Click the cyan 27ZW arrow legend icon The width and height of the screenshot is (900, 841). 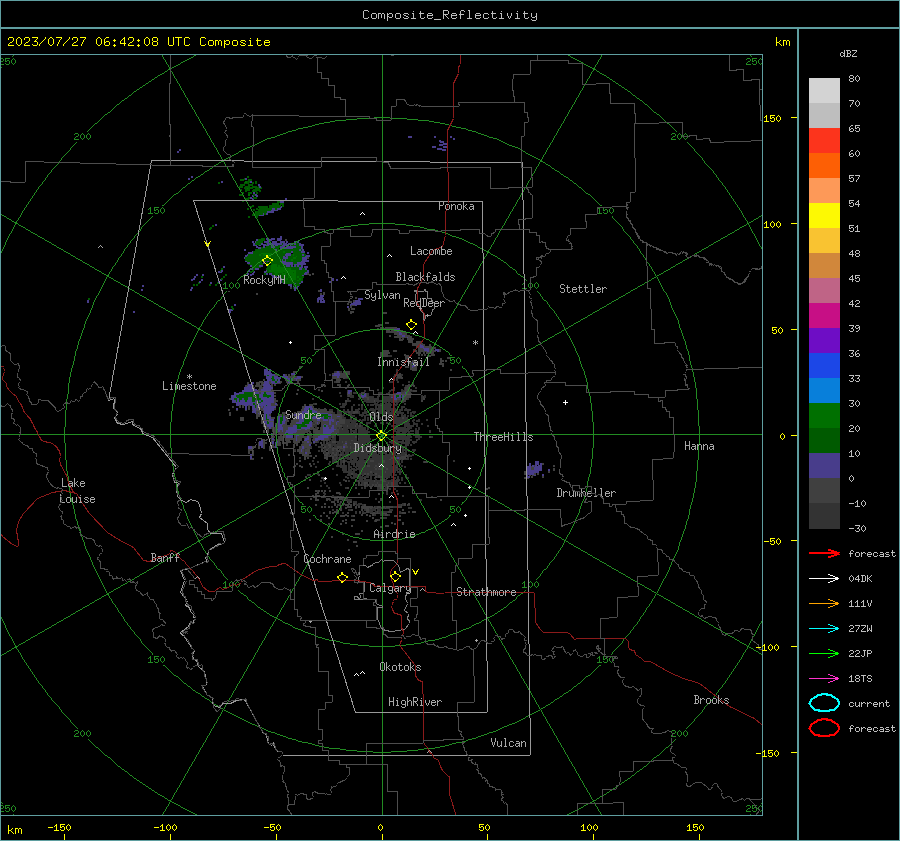[824, 628]
